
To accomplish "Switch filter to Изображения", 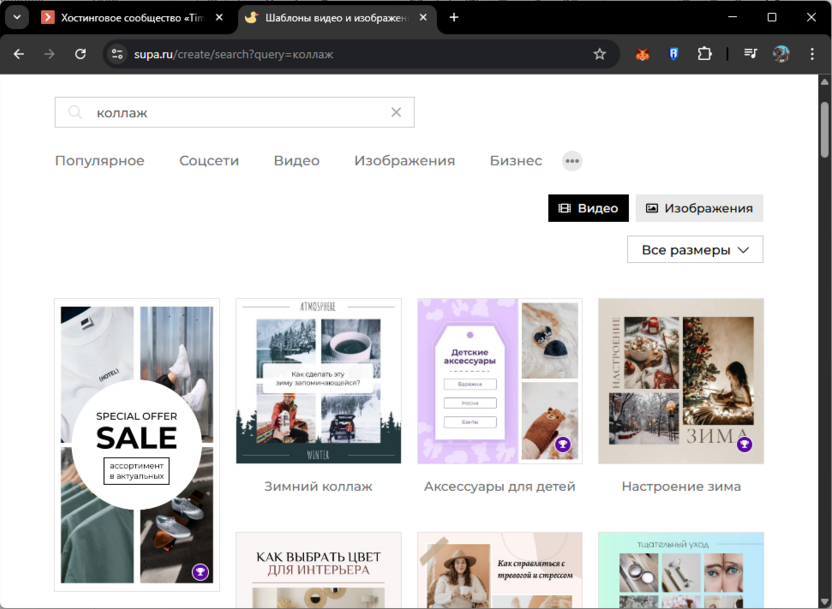I will 699,208.
